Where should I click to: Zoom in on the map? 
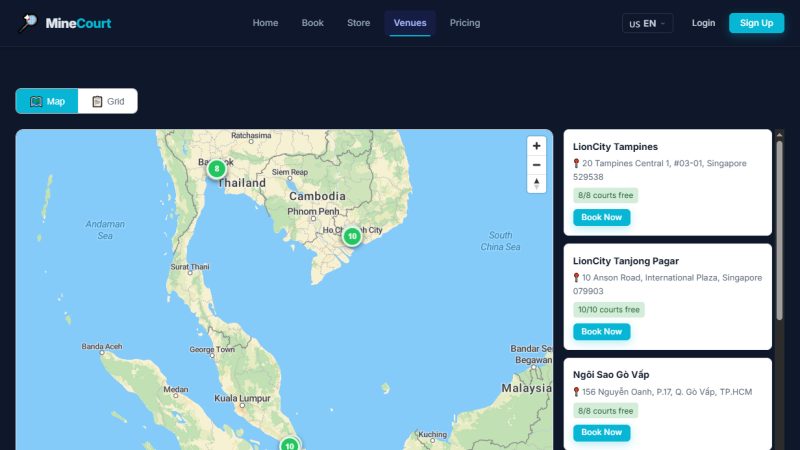click(536, 146)
